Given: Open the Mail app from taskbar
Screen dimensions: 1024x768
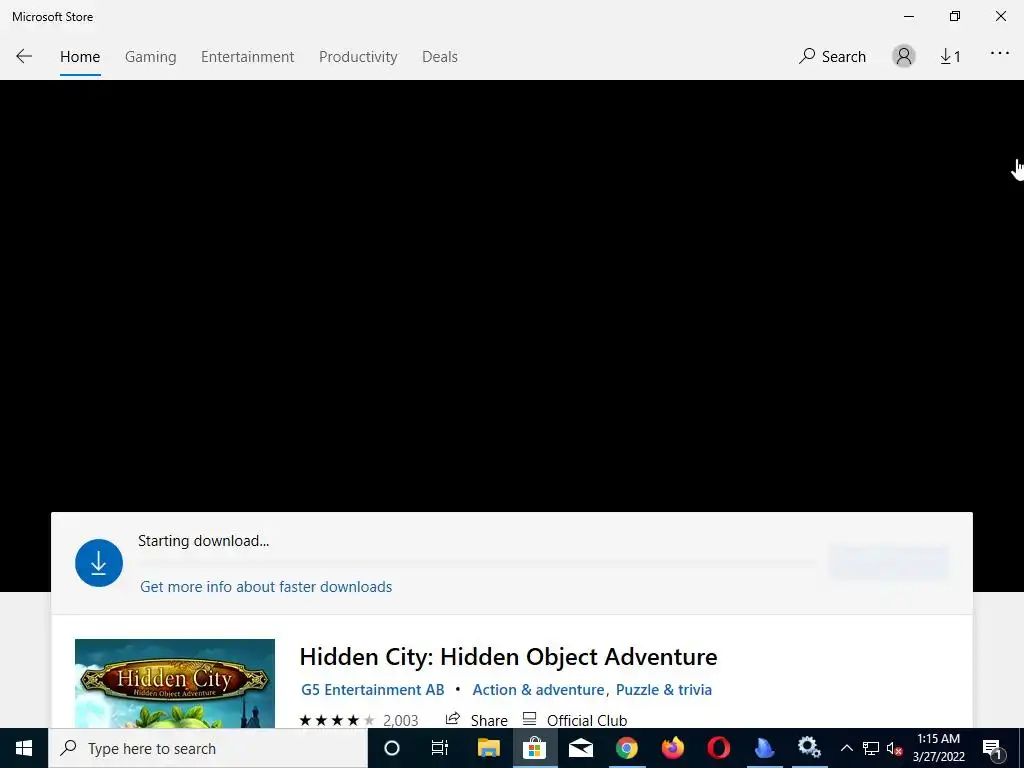Looking at the screenshot, I should tap(581, 748).
